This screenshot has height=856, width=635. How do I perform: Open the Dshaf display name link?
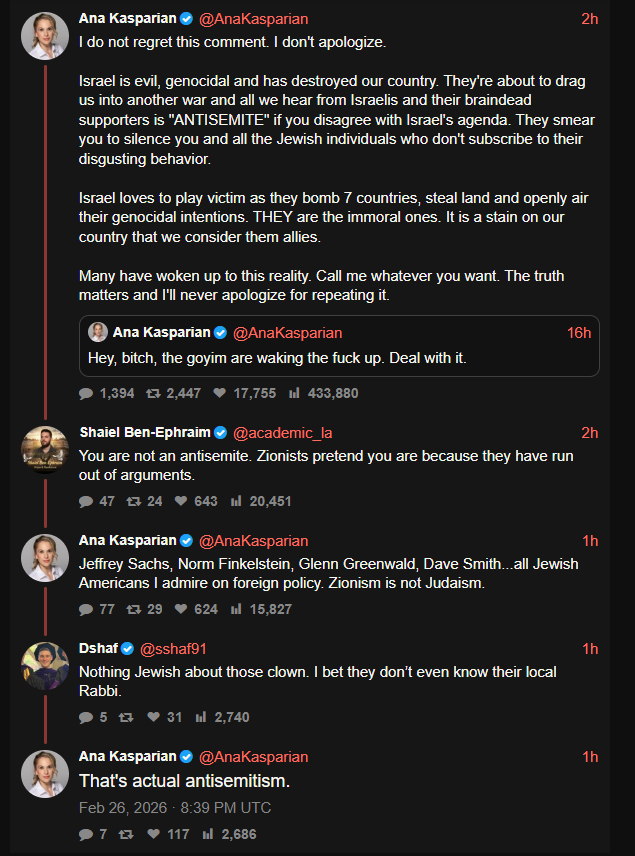97,649
